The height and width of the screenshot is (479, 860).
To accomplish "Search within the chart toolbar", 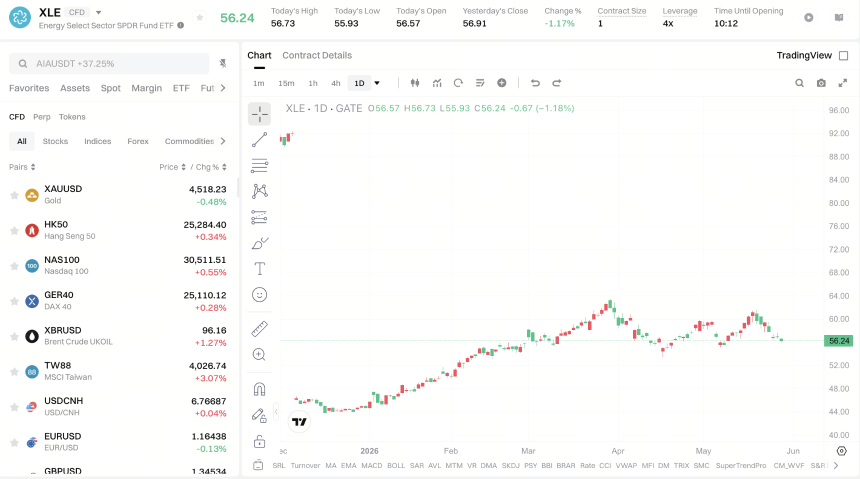I will click(x=800, y=83).
